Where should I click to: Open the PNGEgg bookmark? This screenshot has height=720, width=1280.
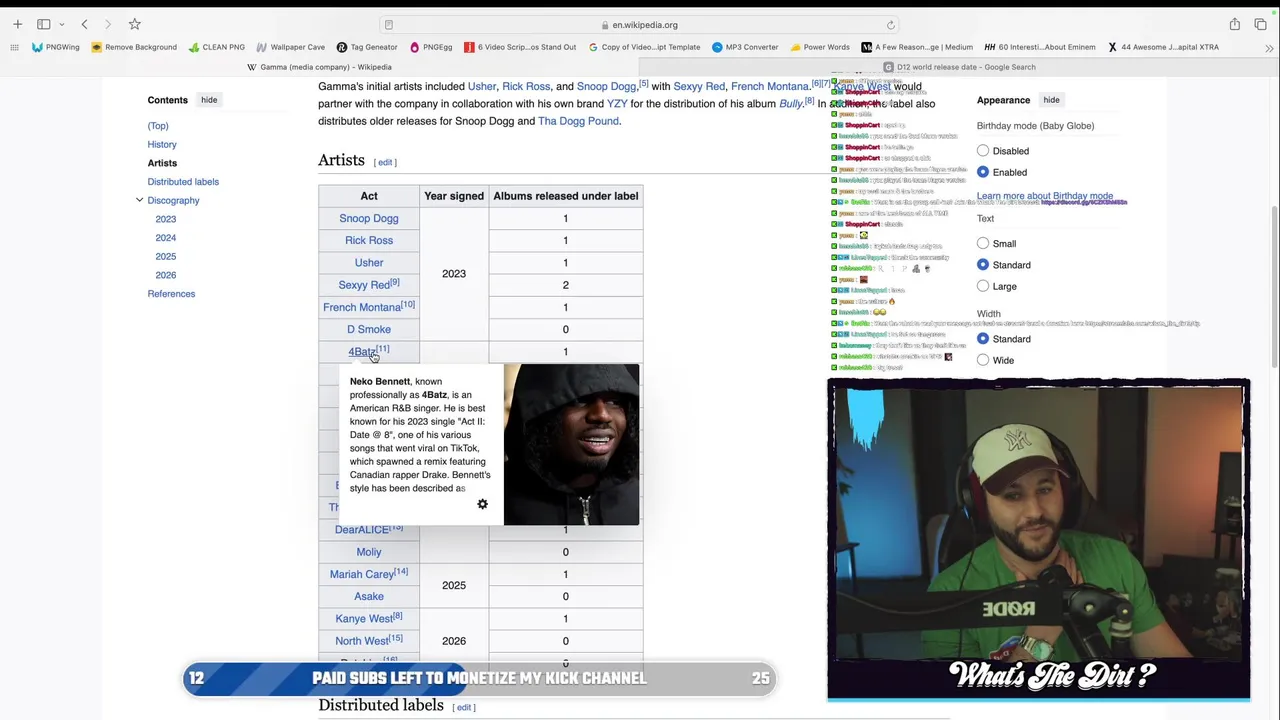click(431, 47)
